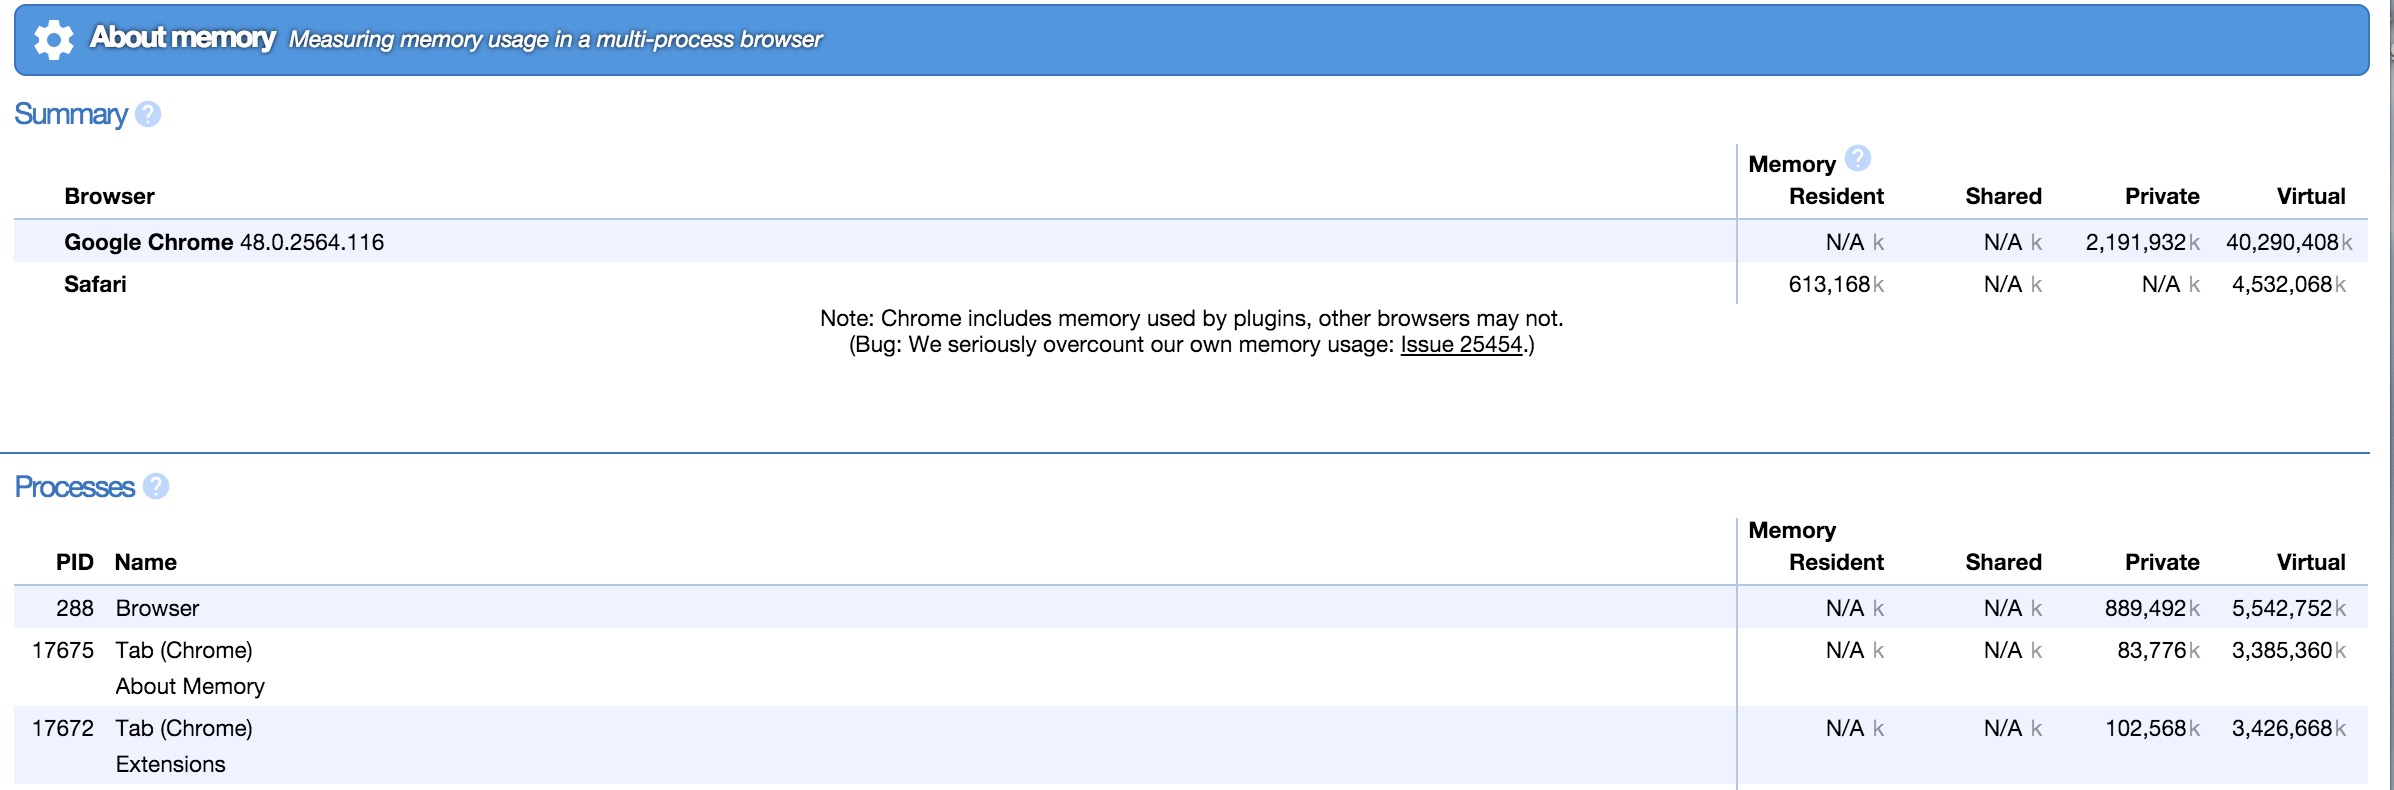This screenshot has height=790, width=2394.
Task: Select the Google Chrome 48.0.2564.116 row label
Action: coord(224,242)
